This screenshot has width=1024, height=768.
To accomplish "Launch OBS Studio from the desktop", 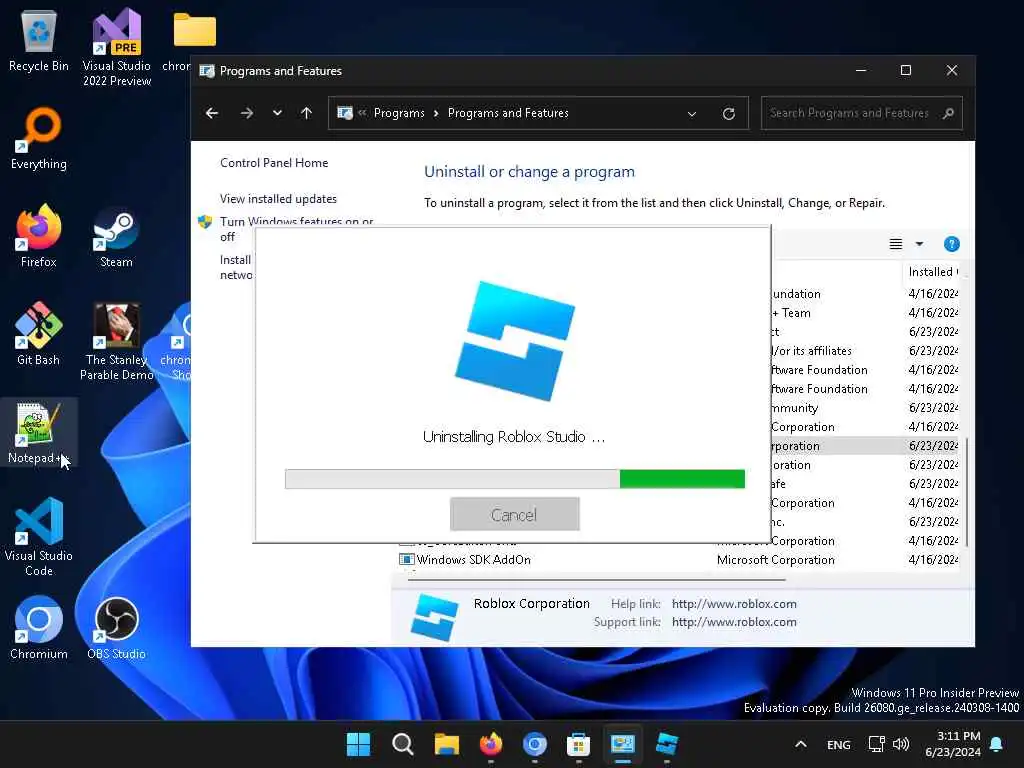I will [x=116, y=628].
